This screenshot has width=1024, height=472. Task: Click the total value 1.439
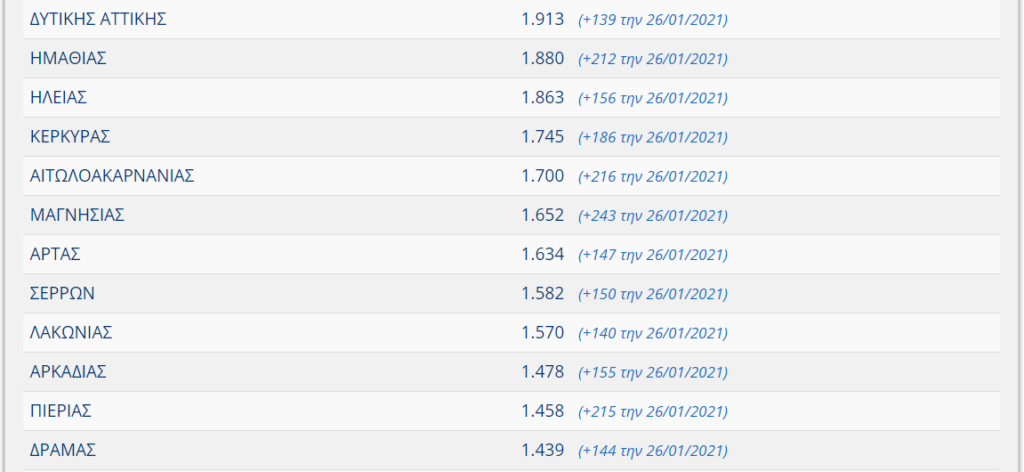pyautogui.click(x=543, y=450)
